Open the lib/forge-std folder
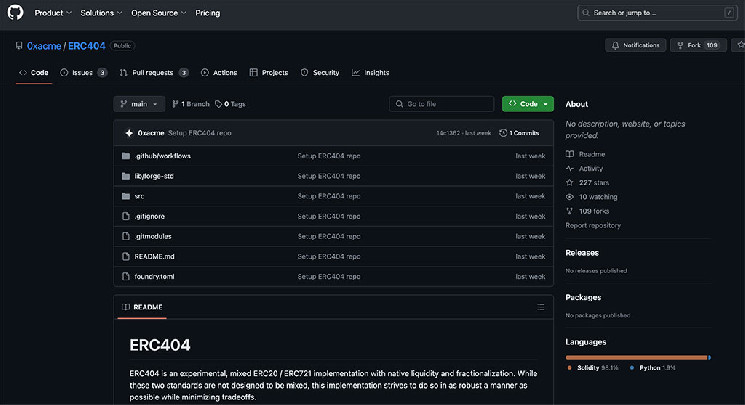The width and height of the screenshot is (745, 405). 154,176
